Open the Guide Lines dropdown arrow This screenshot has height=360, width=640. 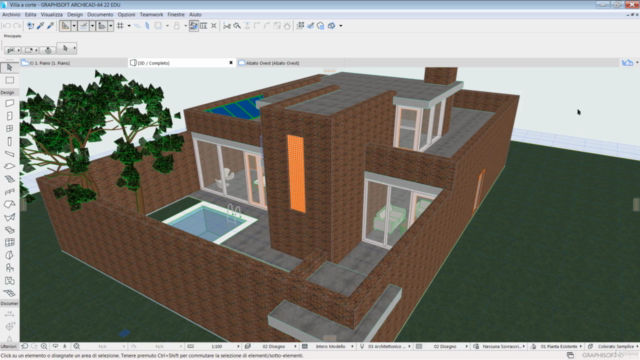click(74, 26)
